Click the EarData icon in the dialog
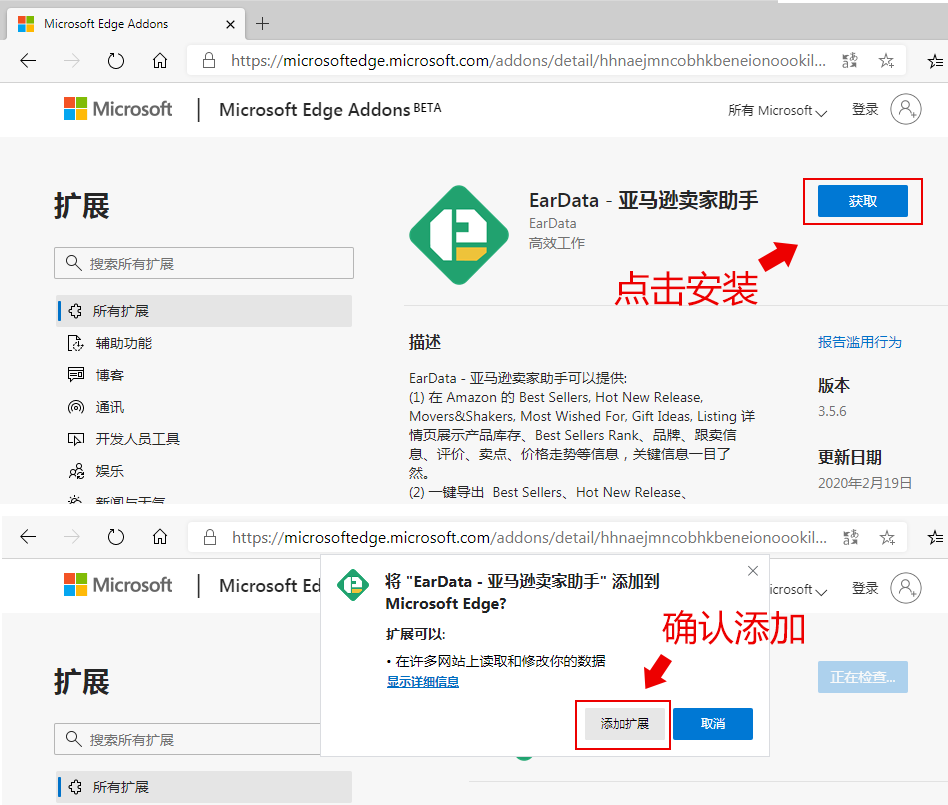This screenshot has width=948, height=805. [353, 585]
